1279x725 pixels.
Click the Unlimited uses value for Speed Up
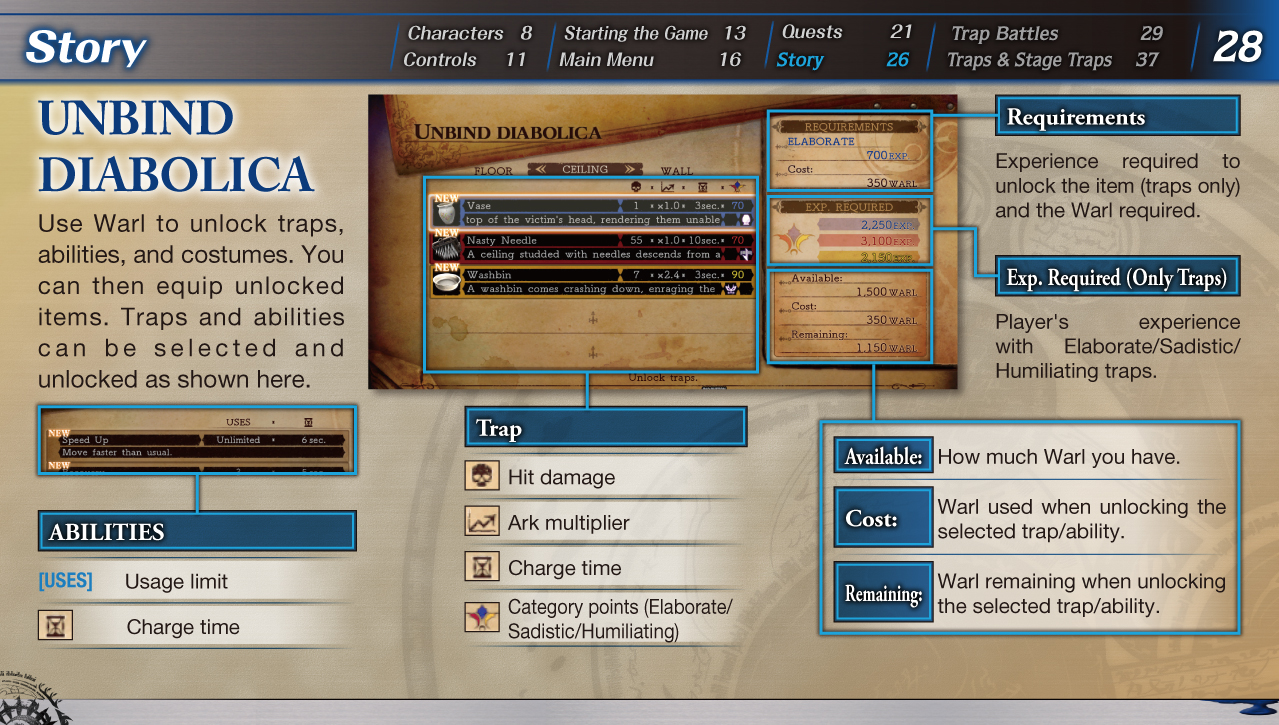(238, 440)
